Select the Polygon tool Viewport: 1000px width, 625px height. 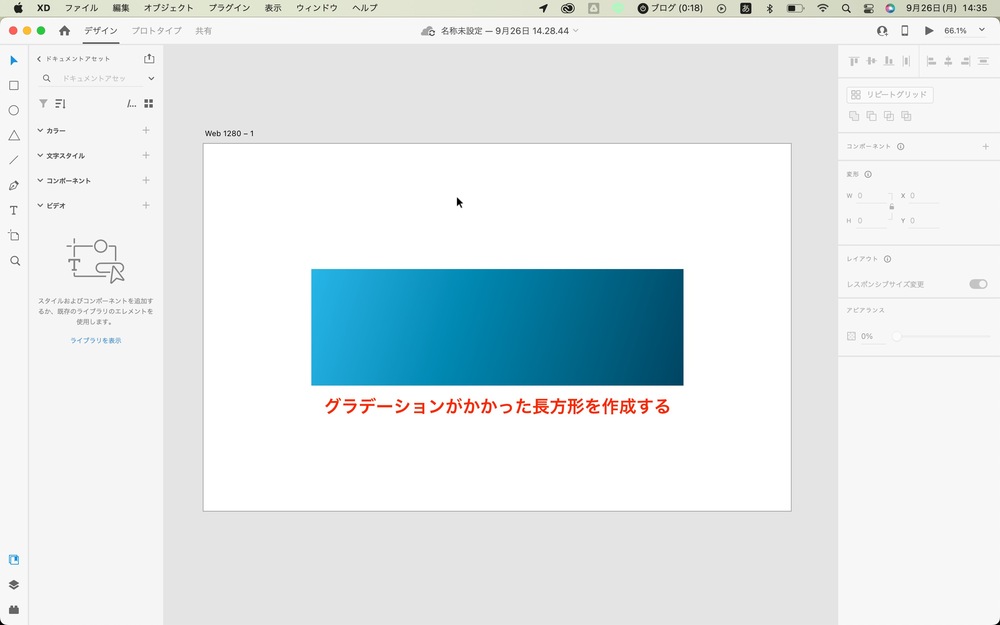point(14,135)
